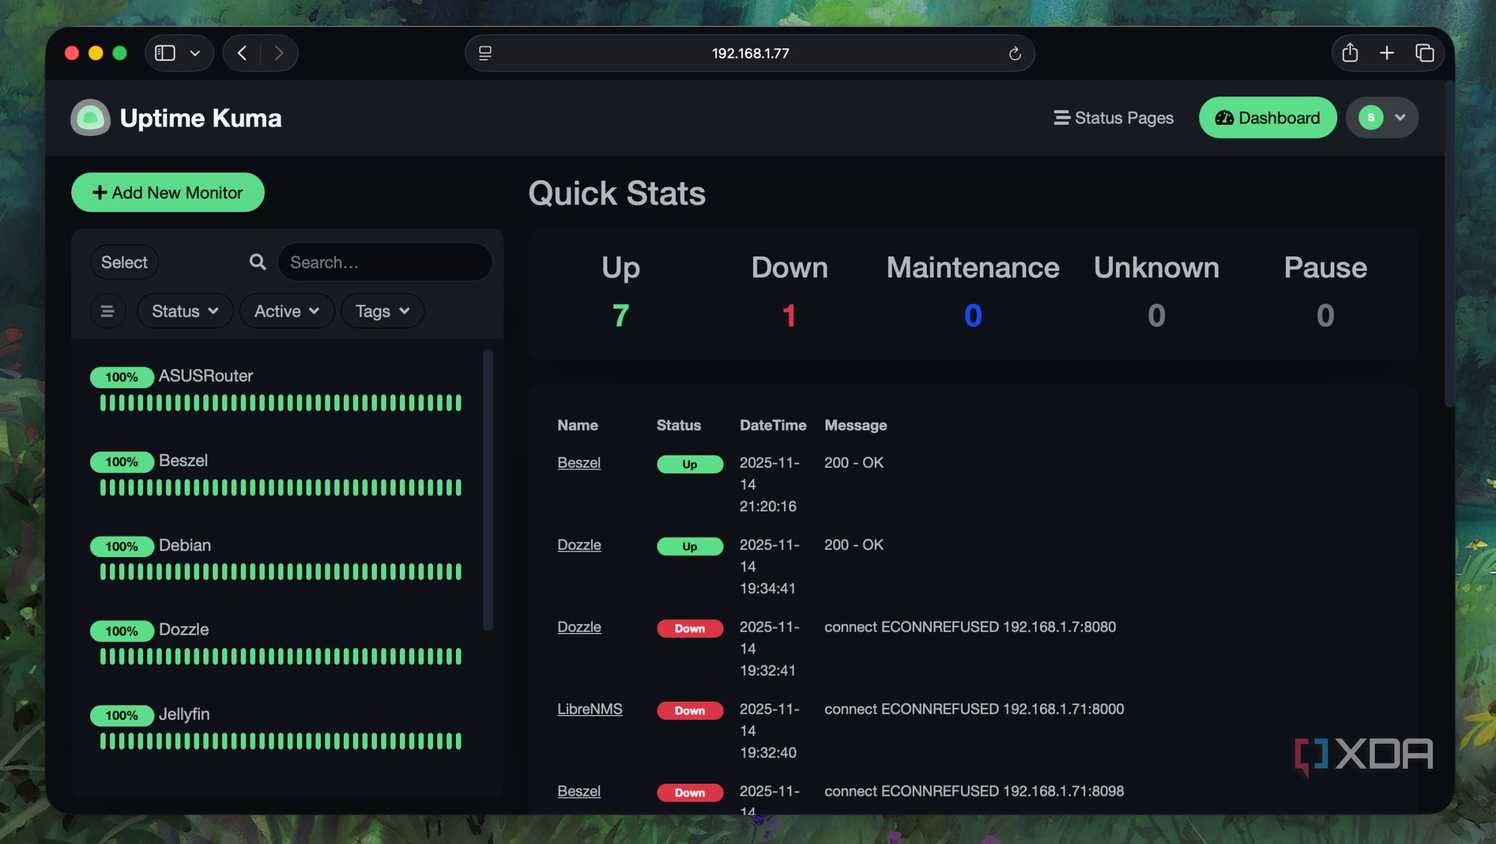1496x844 pixels.
Task: Go back with the browser back arrow
Action: tap(242, 53)
